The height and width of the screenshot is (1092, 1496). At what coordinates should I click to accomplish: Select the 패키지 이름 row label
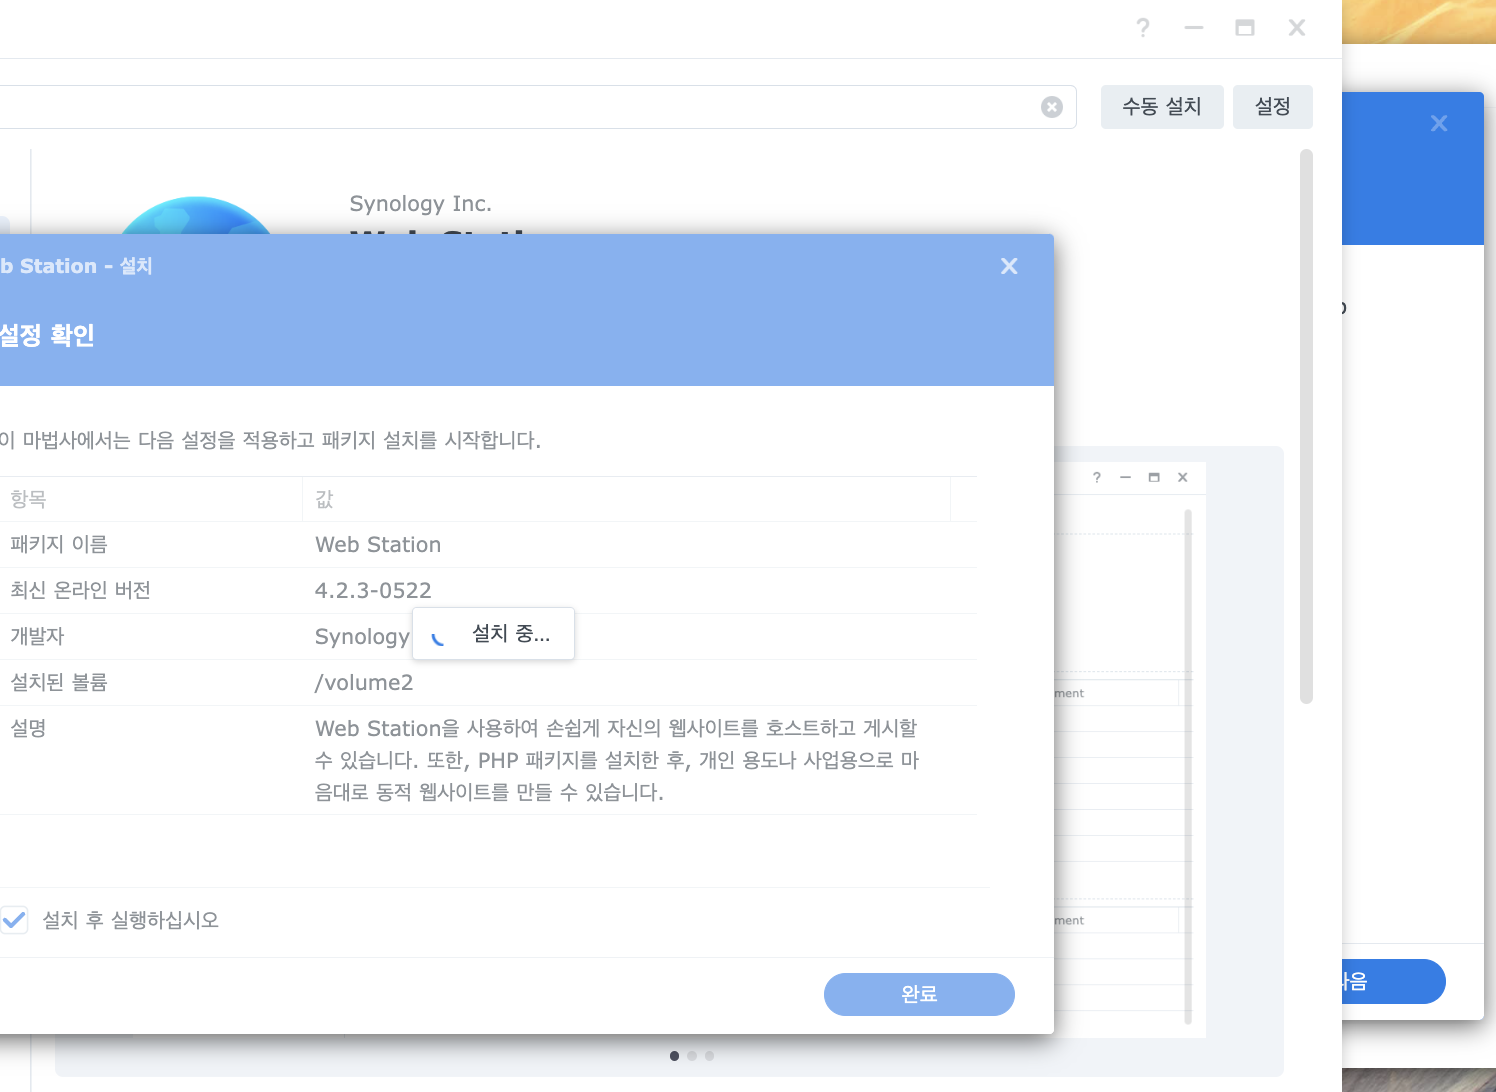coord(59,545)
